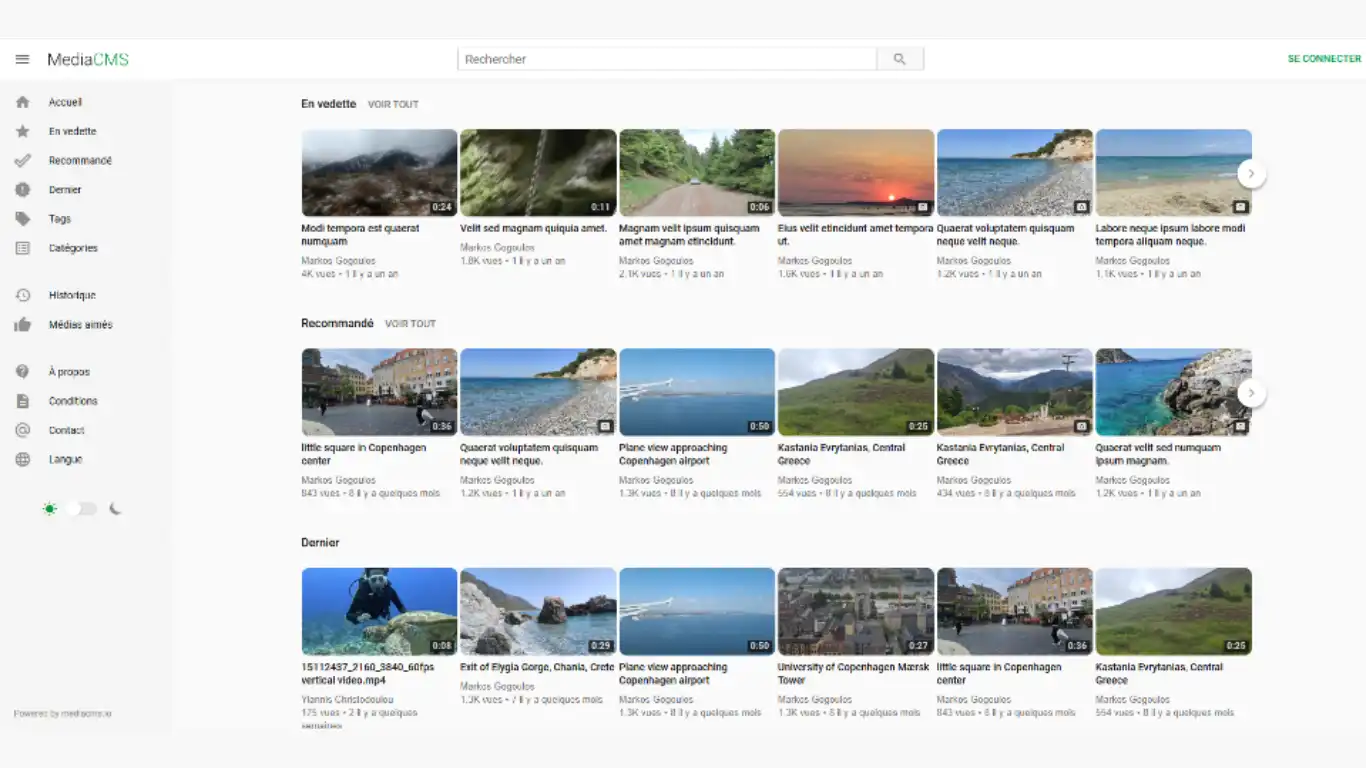1366x768 pixels.
Task: Click the Rechercher search field
Action: 667,59
